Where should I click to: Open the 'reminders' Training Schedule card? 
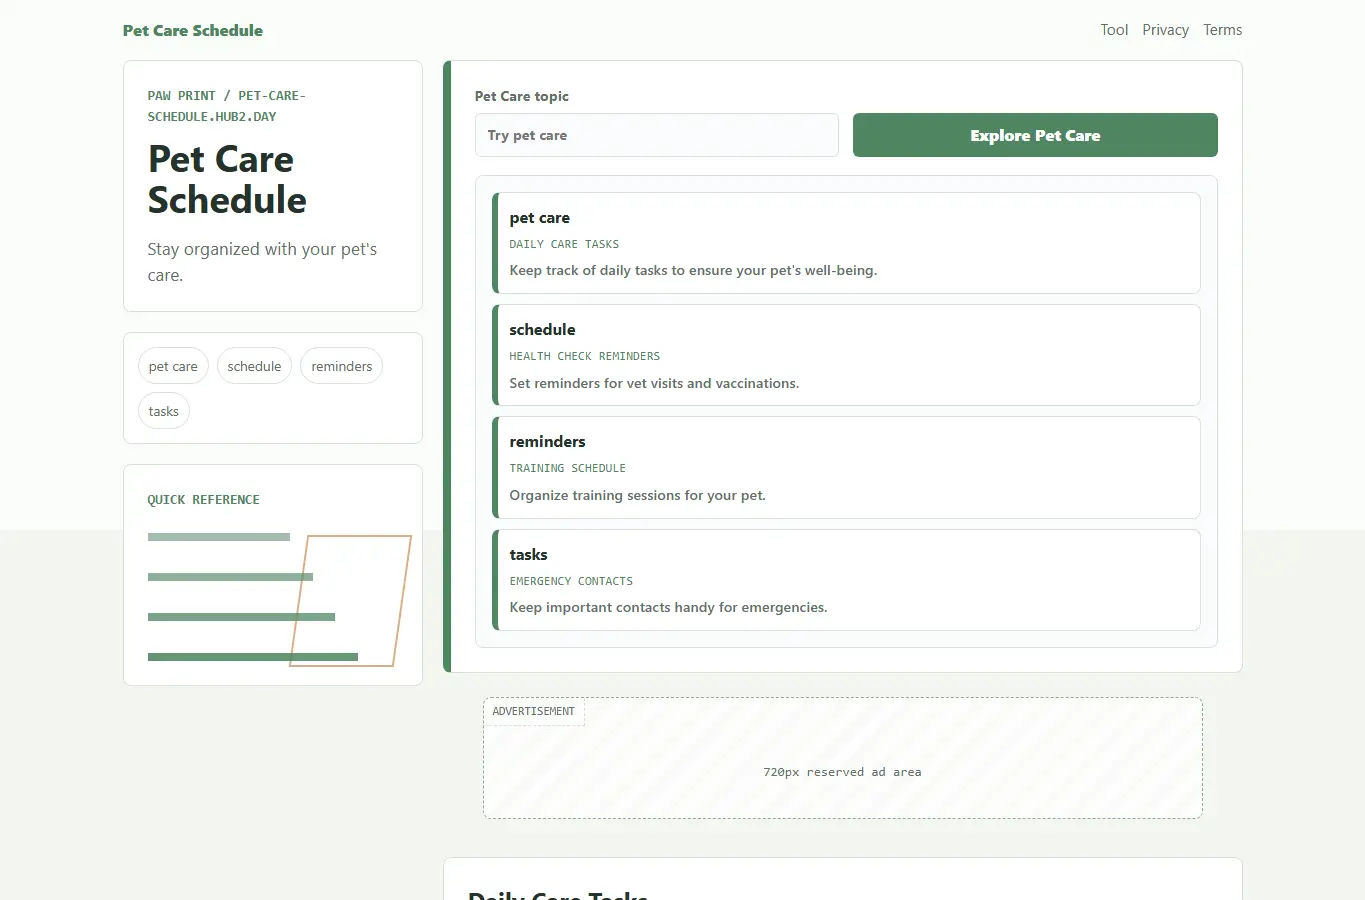click(846, 467)
